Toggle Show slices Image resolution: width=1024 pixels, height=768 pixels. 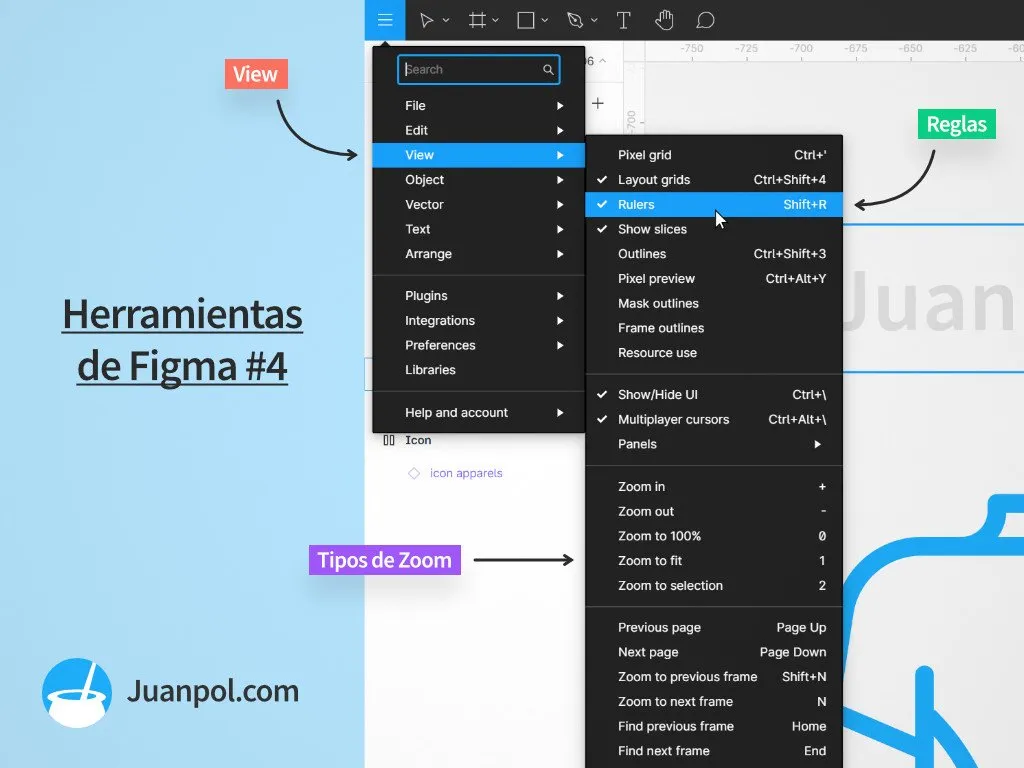pyautogui.click(x=714, y=229)
